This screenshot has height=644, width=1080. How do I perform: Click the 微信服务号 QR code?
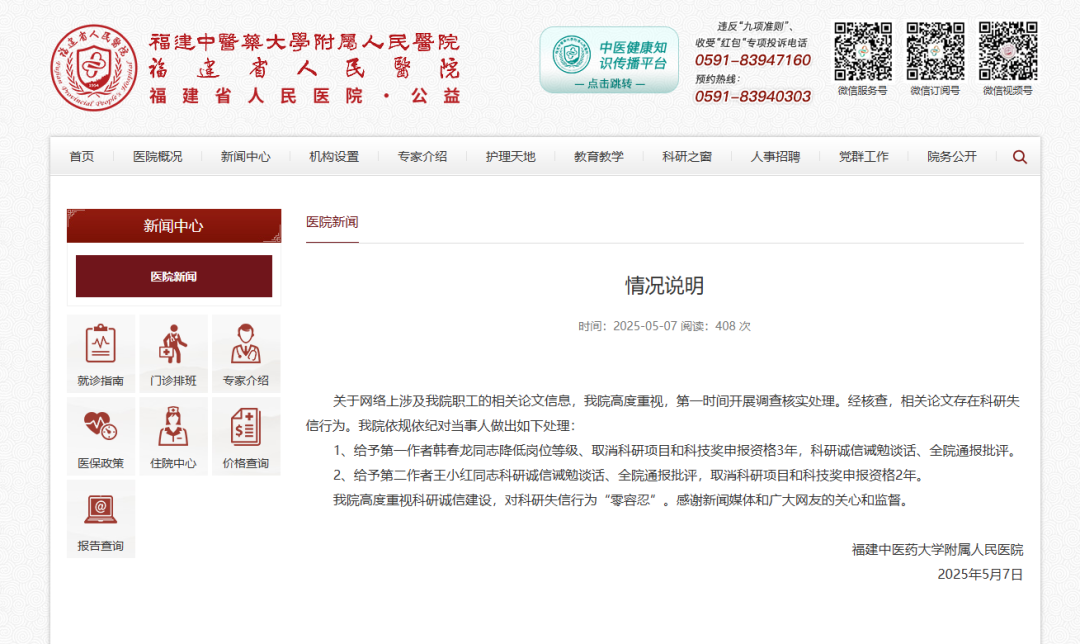point(862,52)
